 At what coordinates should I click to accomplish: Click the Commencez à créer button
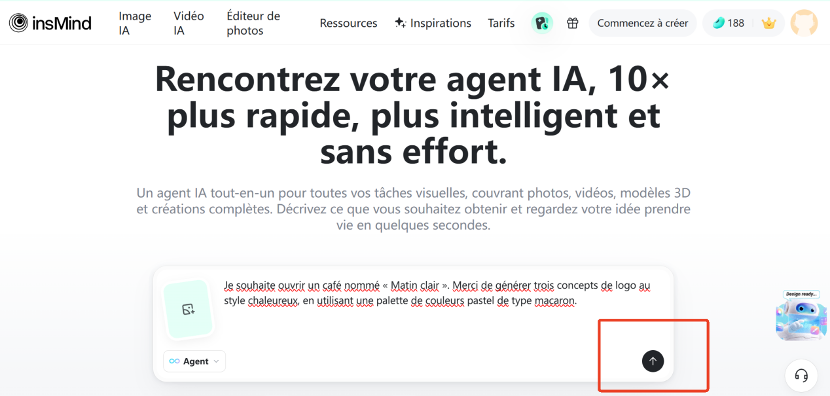tap(643, 23)
